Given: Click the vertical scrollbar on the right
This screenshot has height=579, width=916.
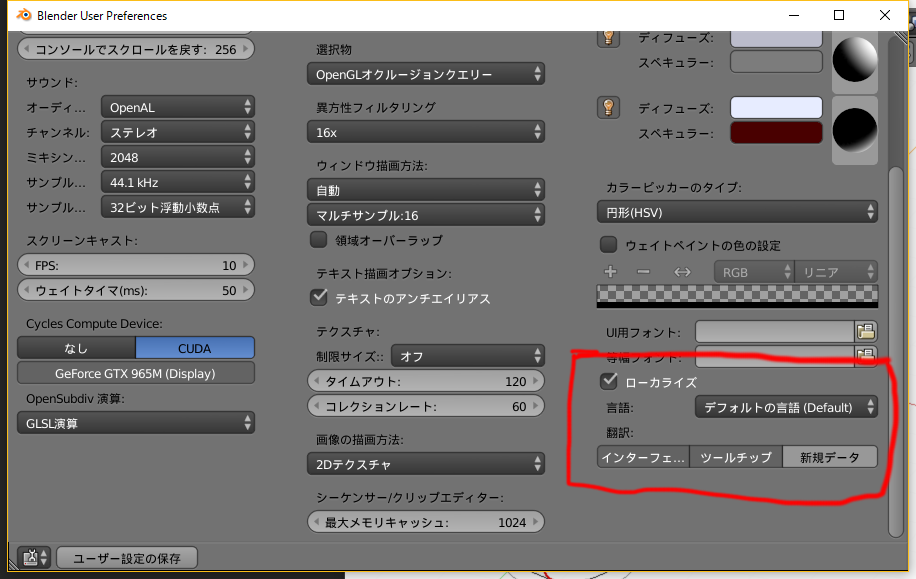Looking at the screenshot, I should [x=896, y=351].
